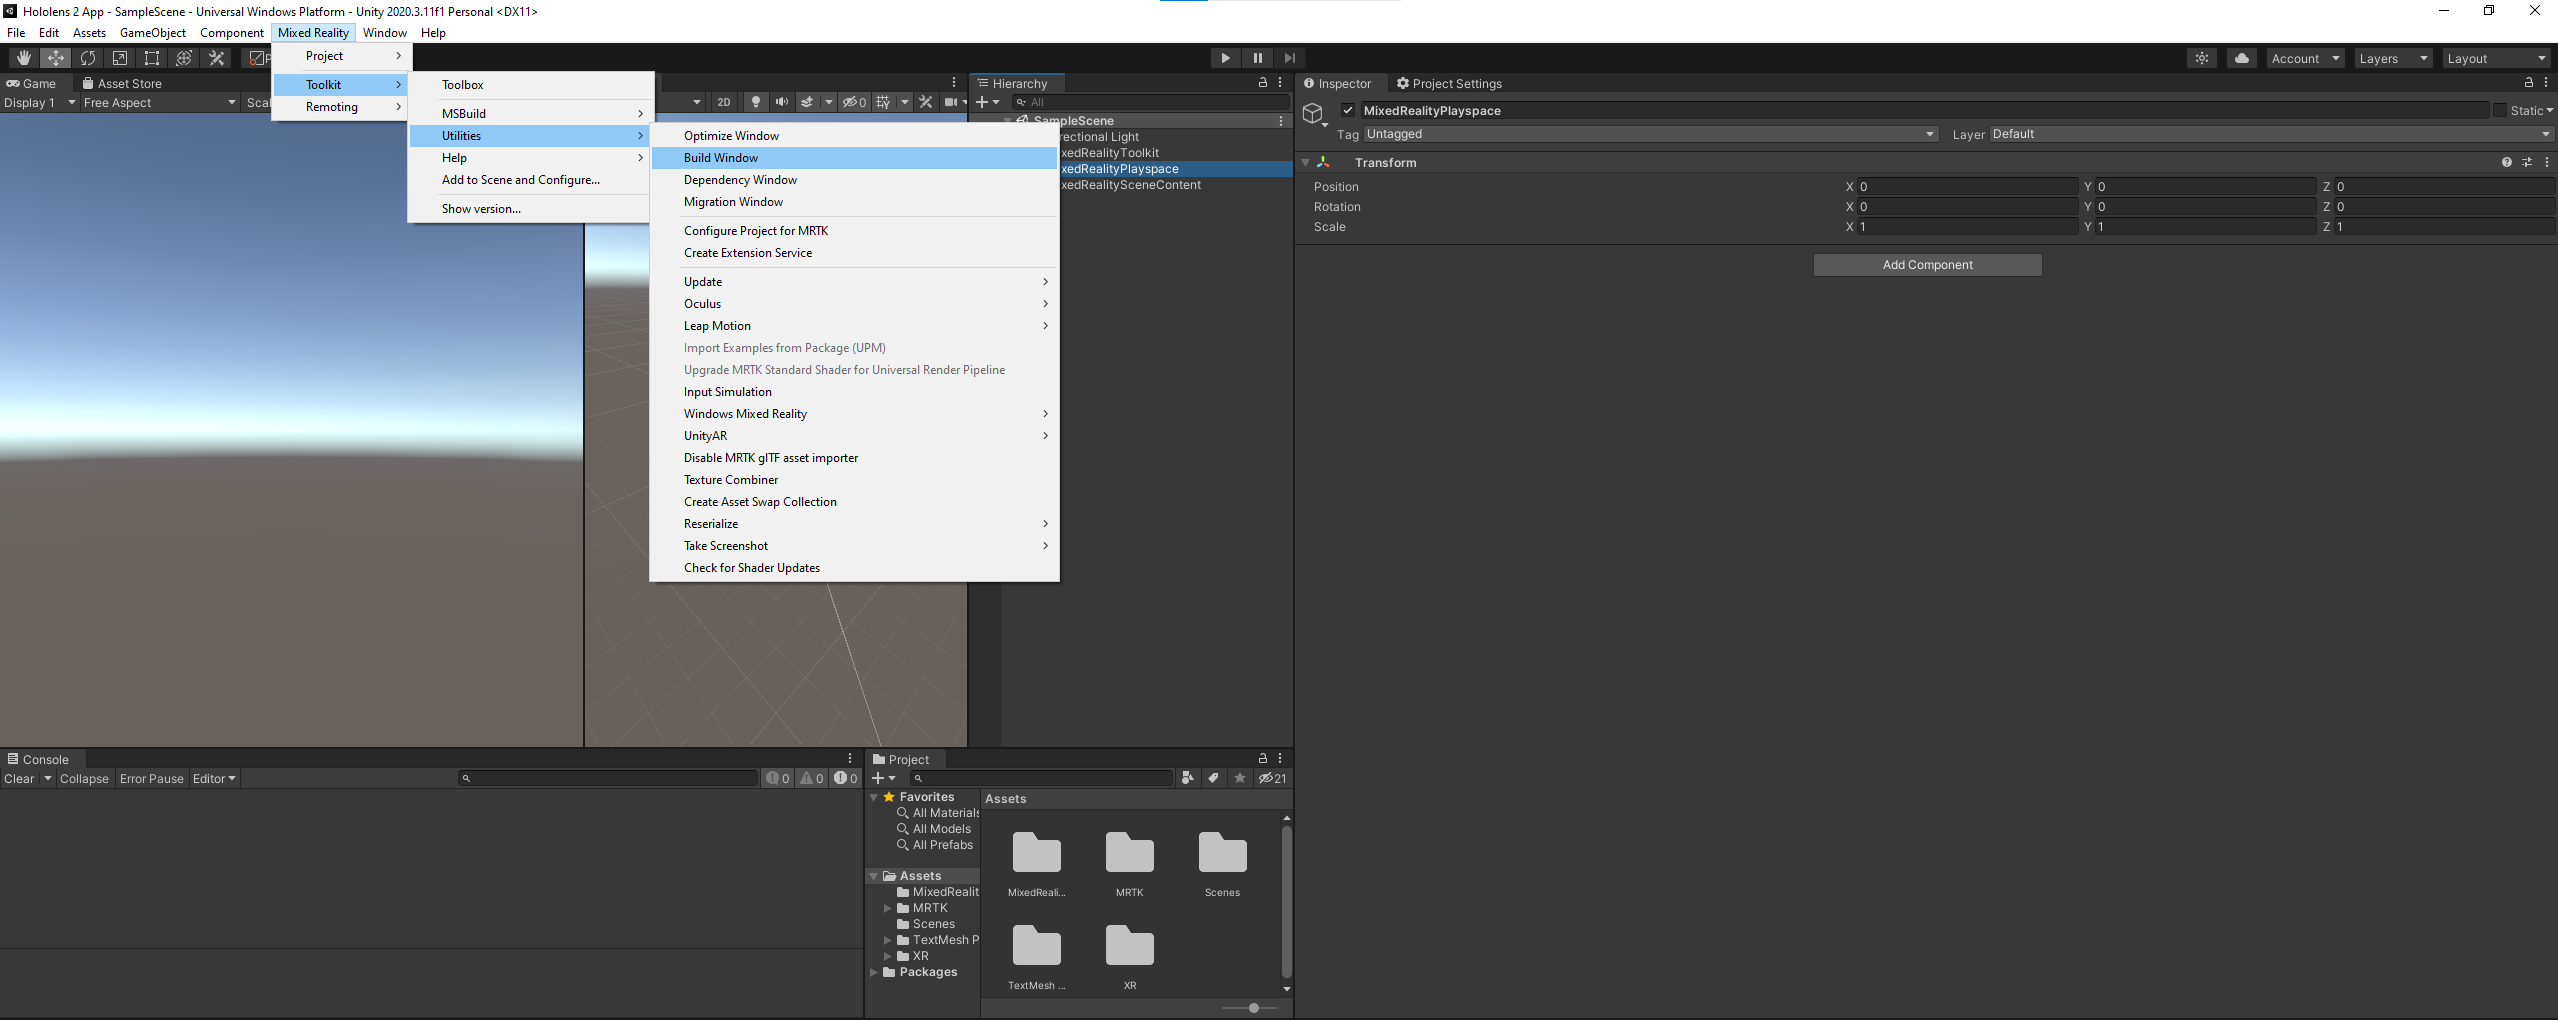Click the Add Component button
This screenshot has width=2558, height=1020.
[1927, 265]
